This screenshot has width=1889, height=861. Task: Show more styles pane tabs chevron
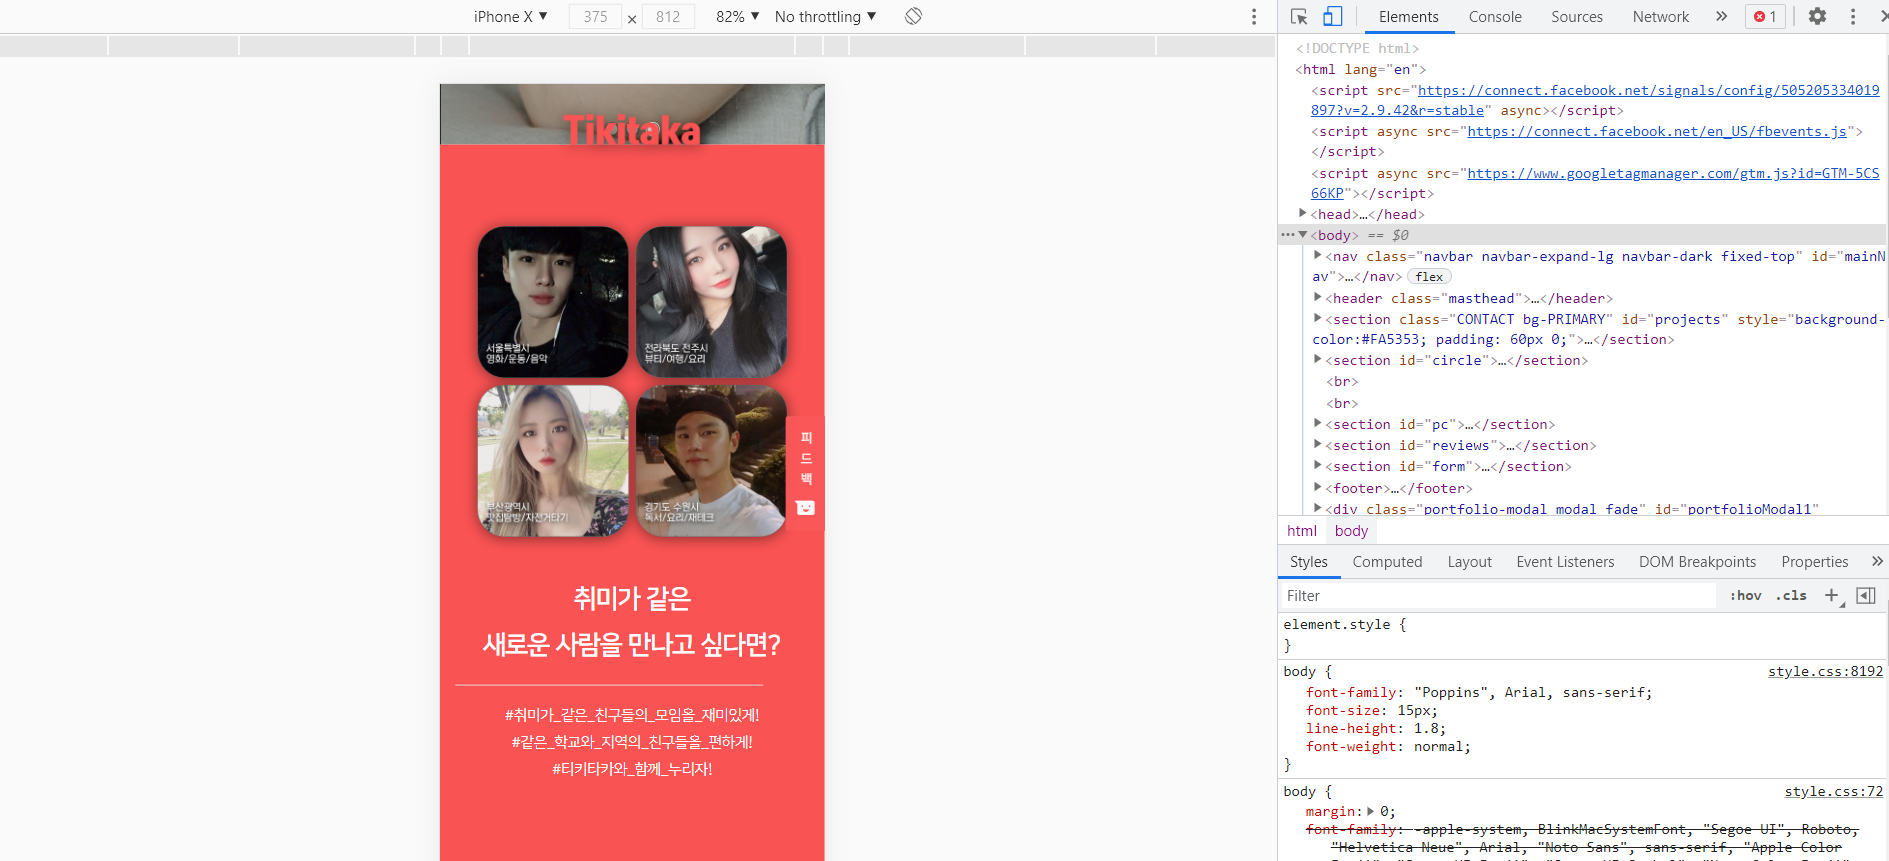click(1877, 561)
